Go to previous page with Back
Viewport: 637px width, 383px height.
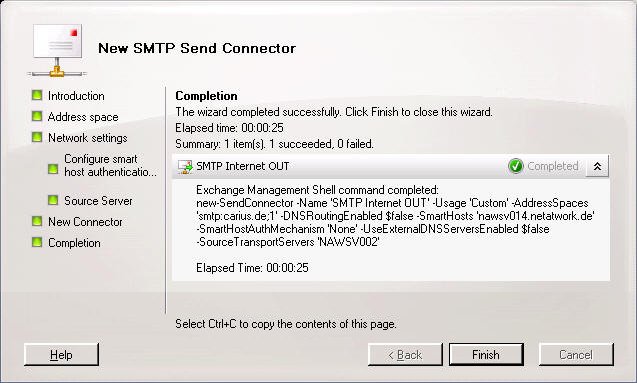(x=405, y=355)
